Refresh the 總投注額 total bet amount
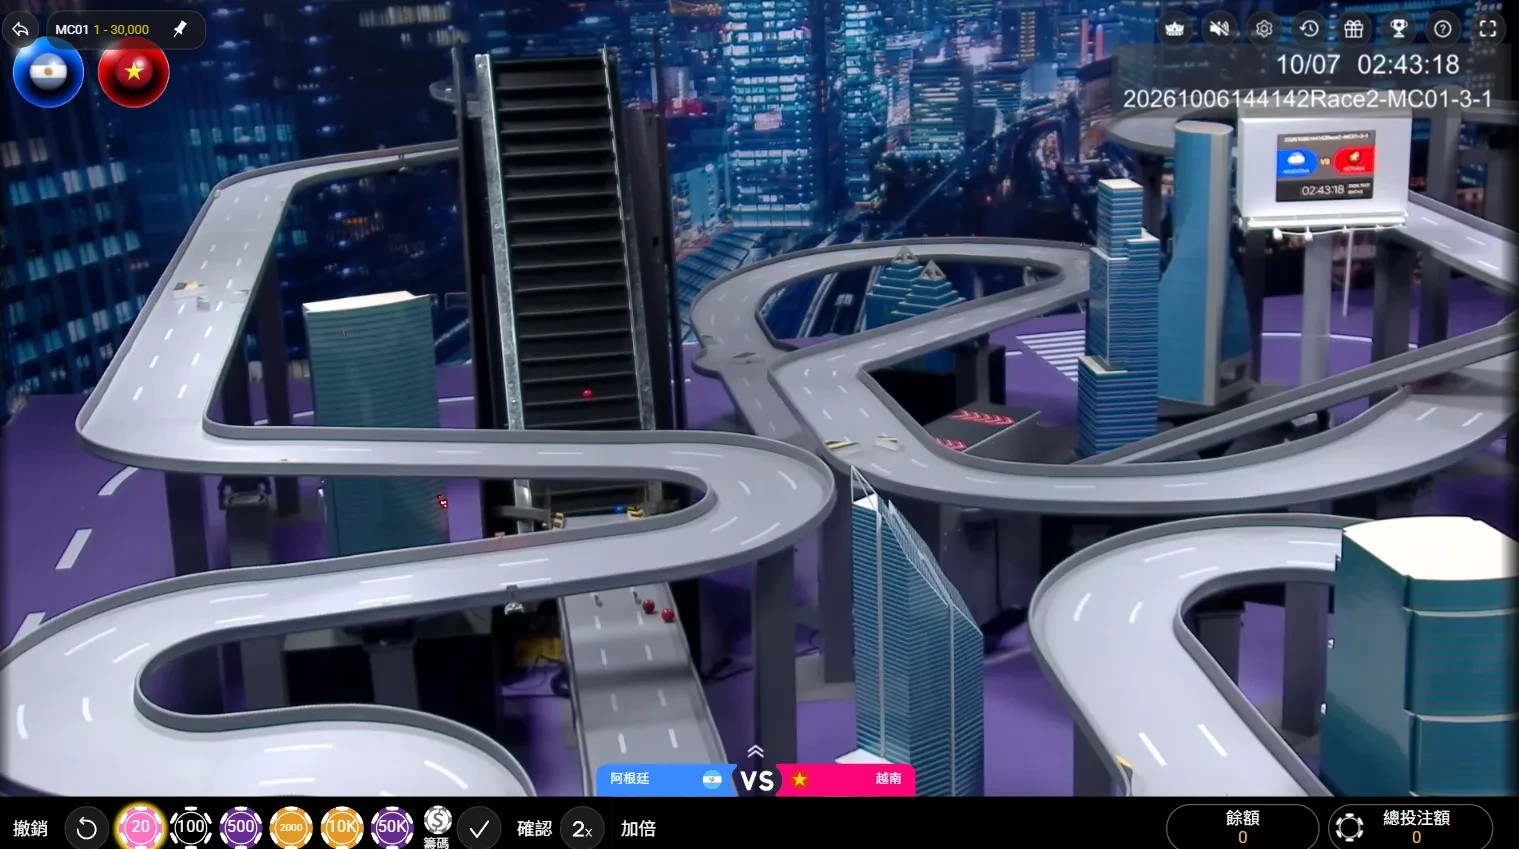The height and width of the screenshot is (849, 1519). [1349, 828]
